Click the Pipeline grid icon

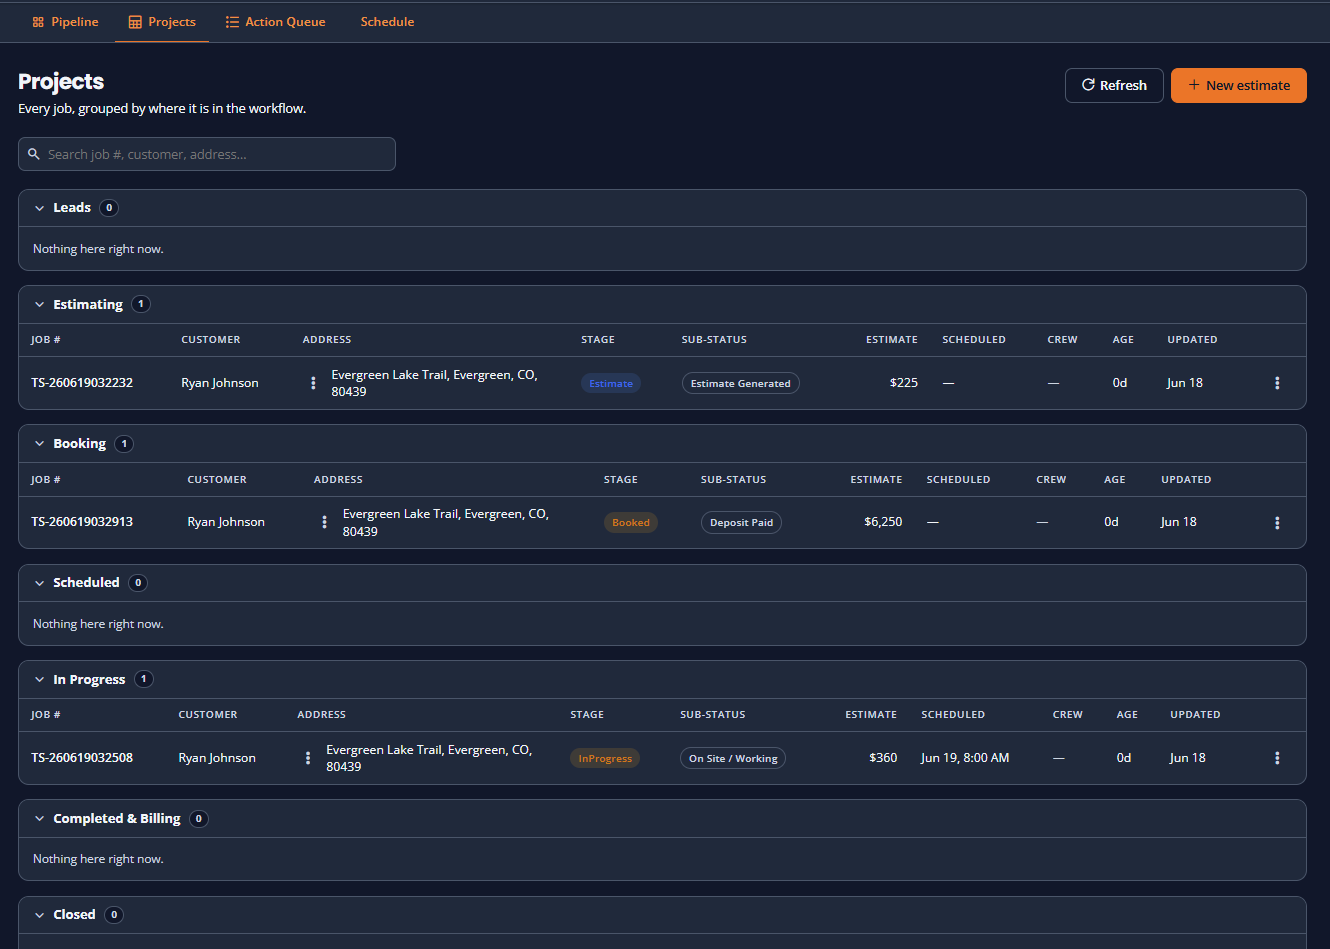(38, 22)
